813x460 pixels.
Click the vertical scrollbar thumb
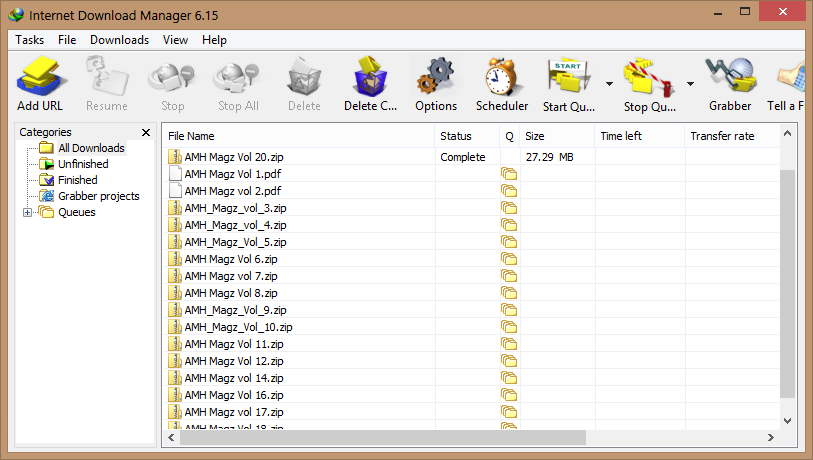click(787, 284)
